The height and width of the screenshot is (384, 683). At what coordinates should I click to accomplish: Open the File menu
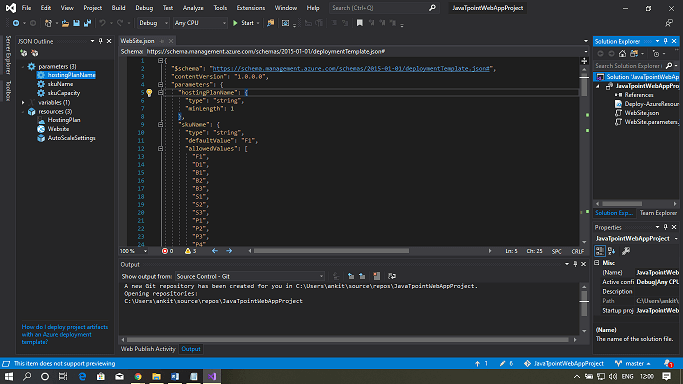tap(26, 8)
